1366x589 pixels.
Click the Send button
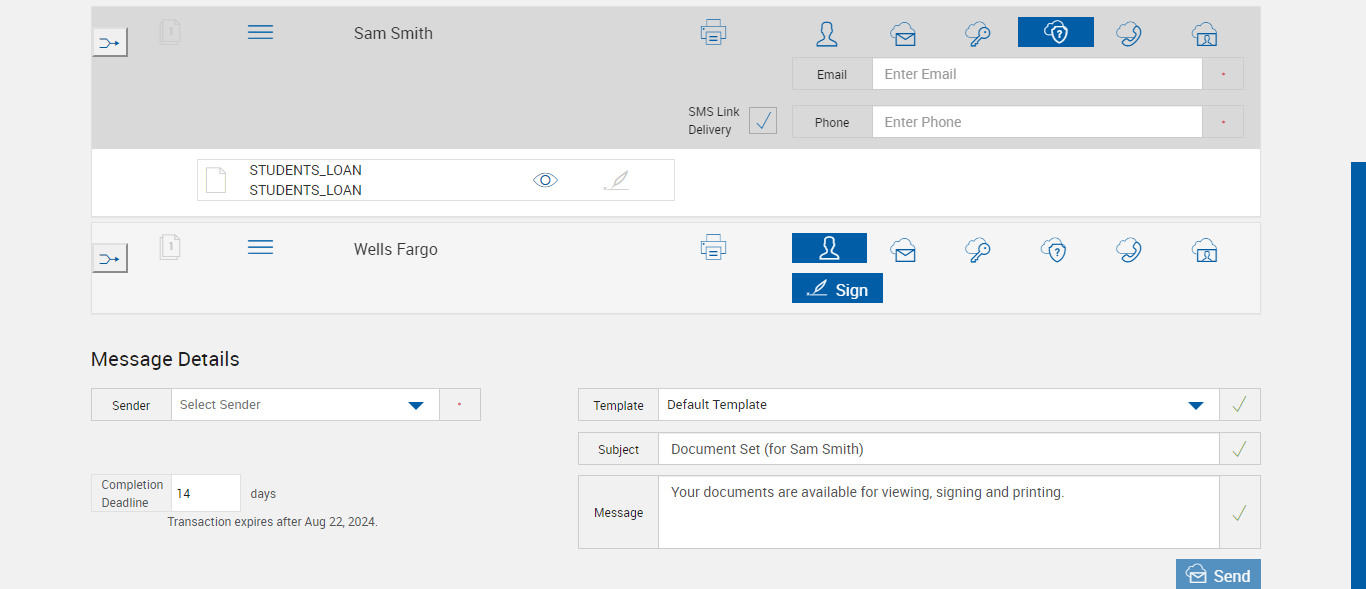pyautogui.click(x=1218, y=575)
